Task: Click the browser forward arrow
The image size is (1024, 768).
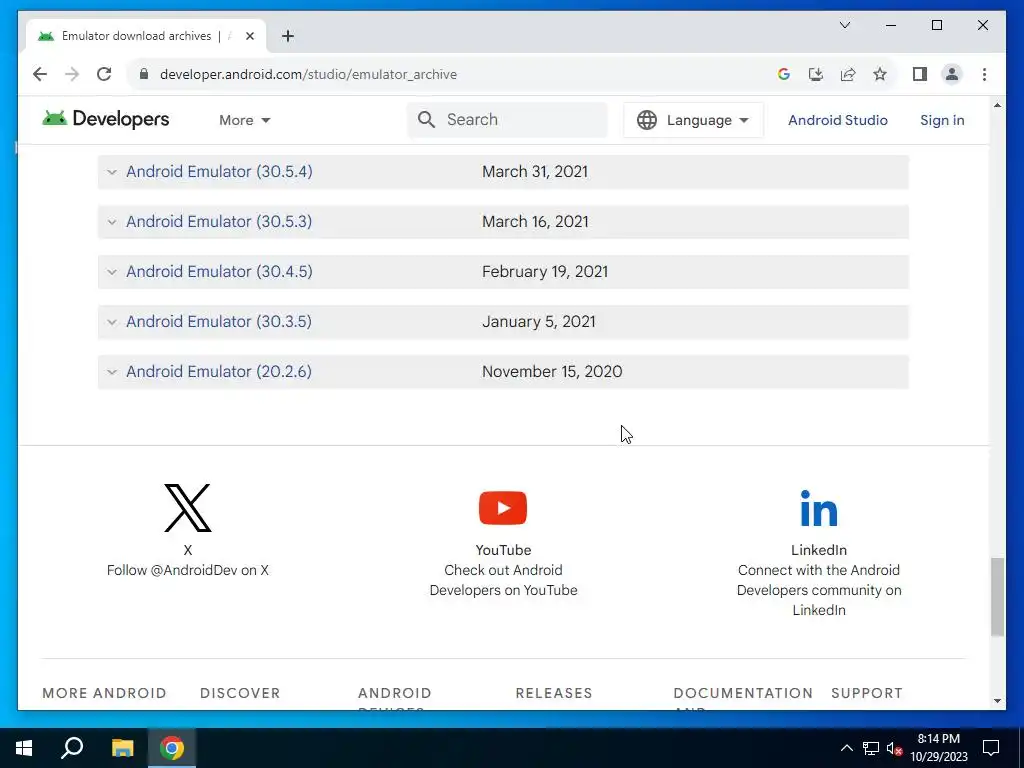Action: pyautogui.click(x=72, y=74)
